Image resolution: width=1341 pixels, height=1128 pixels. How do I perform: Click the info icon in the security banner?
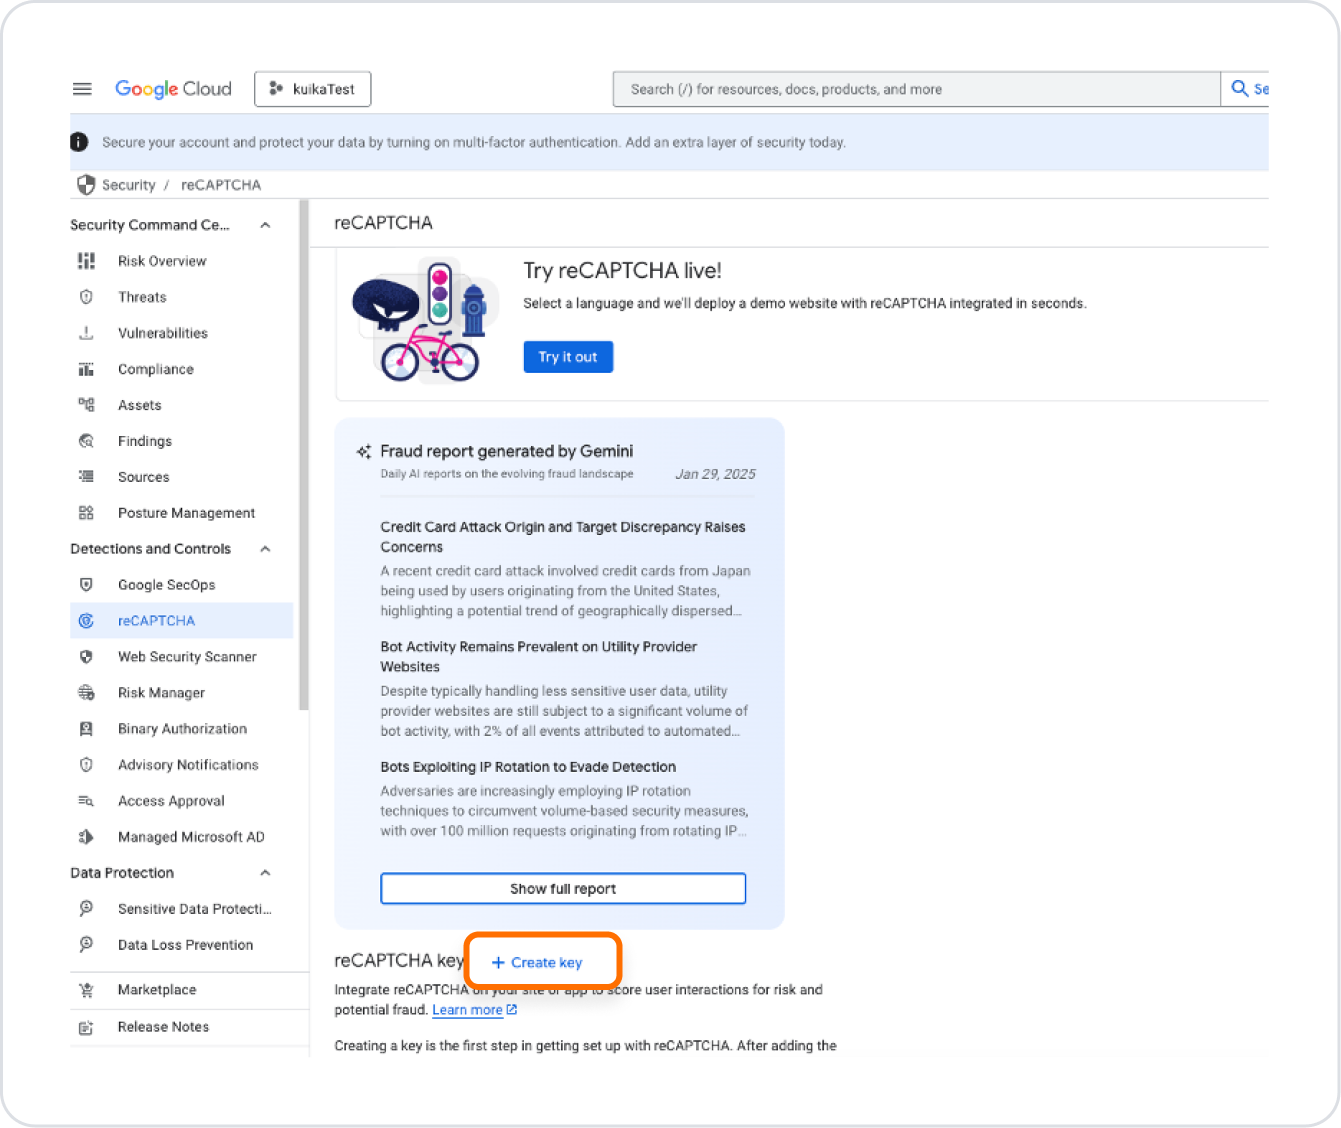[79, 142]
